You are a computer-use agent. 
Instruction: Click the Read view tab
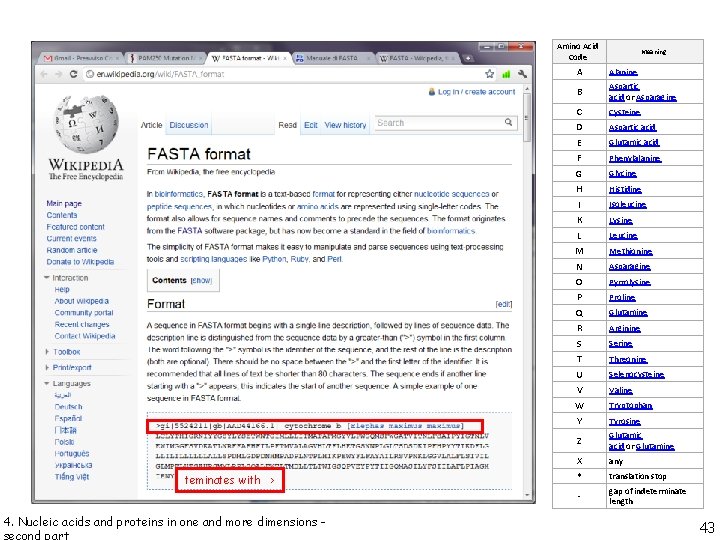(x=287, y=125)
